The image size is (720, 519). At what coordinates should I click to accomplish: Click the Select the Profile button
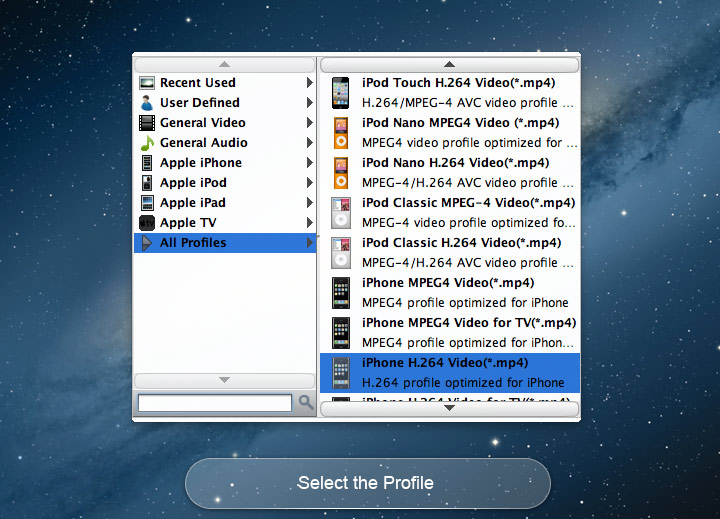367,483
